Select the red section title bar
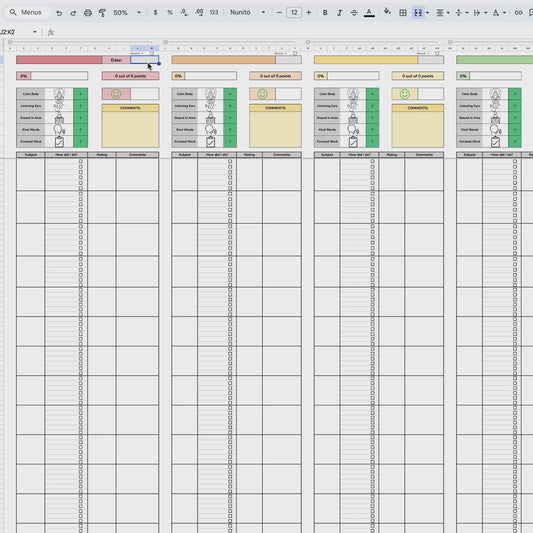Image resolution: width=533 pixels, height=533 pixels. pos(59,60)
